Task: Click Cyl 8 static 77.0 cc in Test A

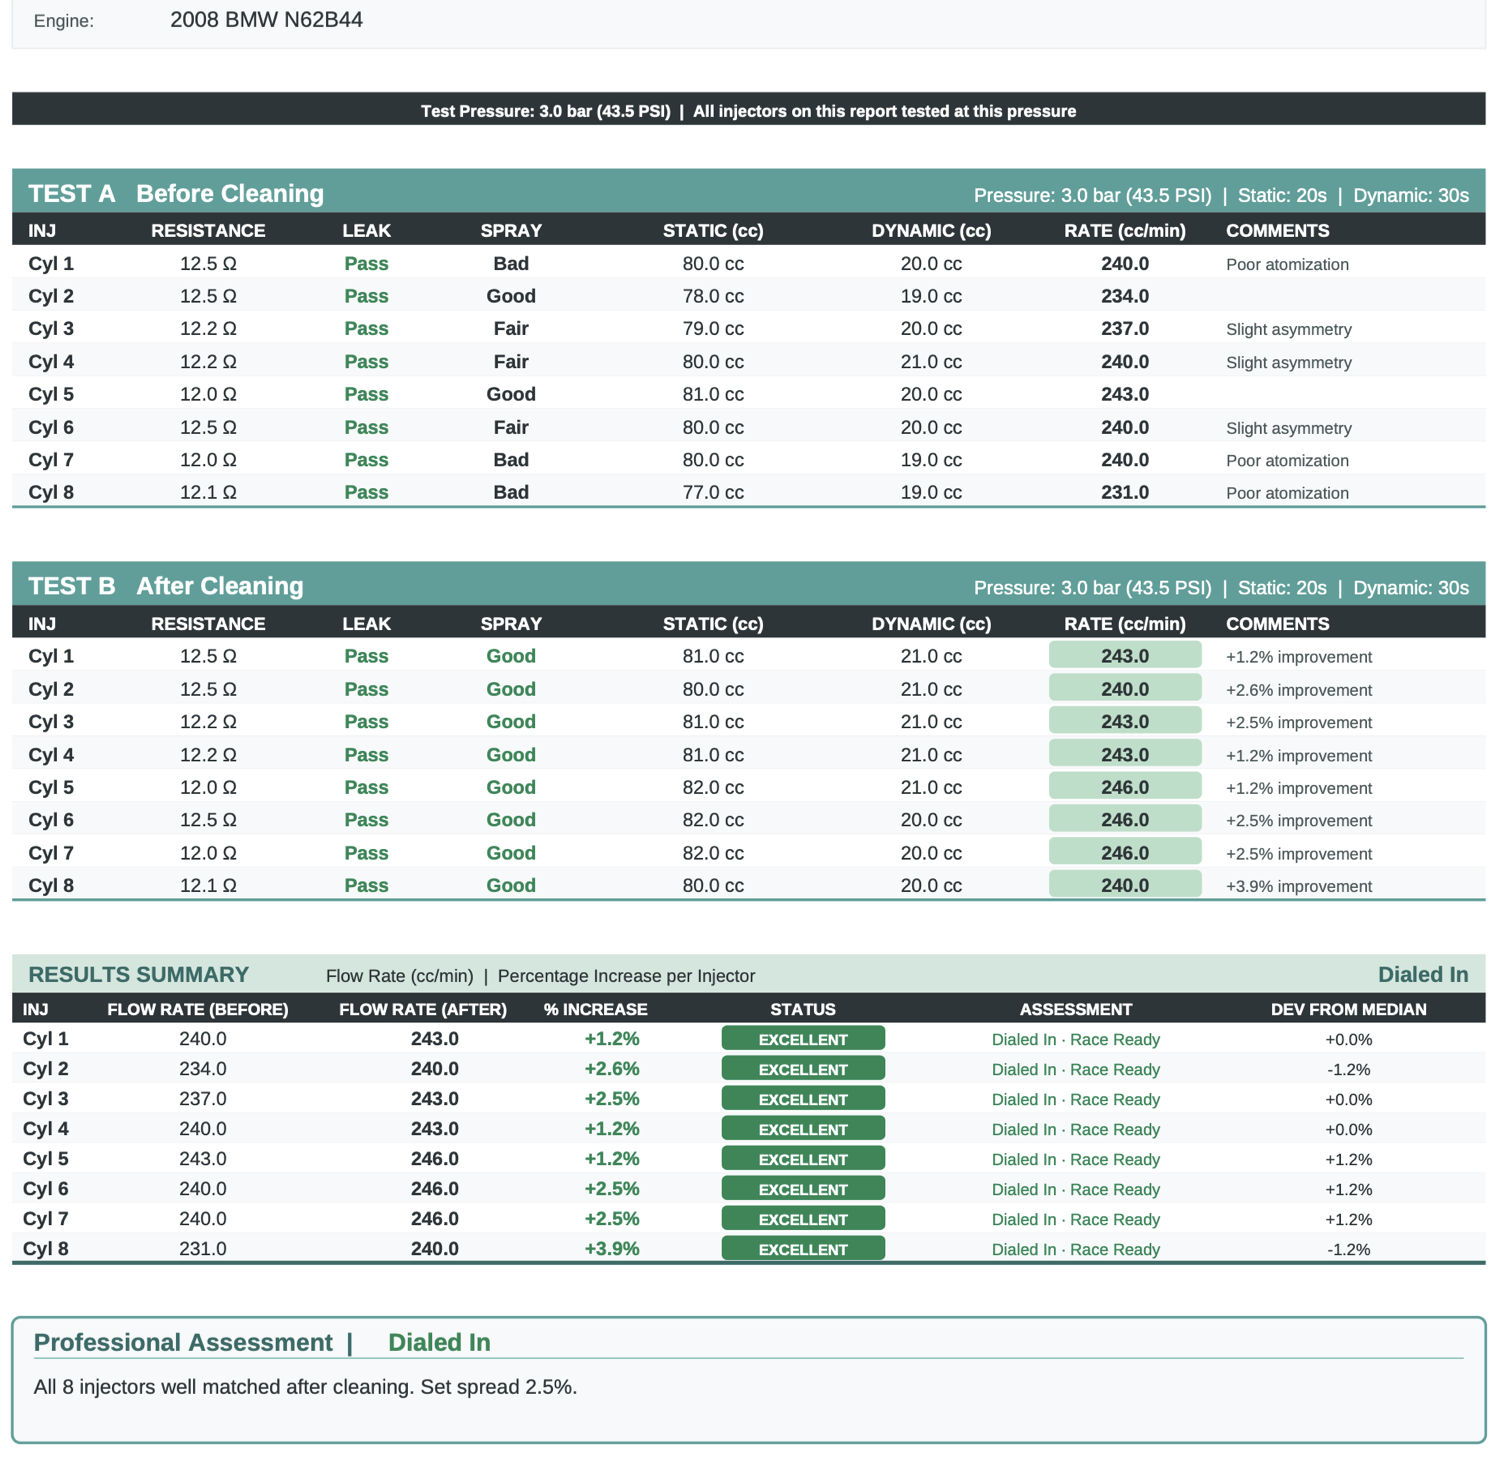Action: 713,492
